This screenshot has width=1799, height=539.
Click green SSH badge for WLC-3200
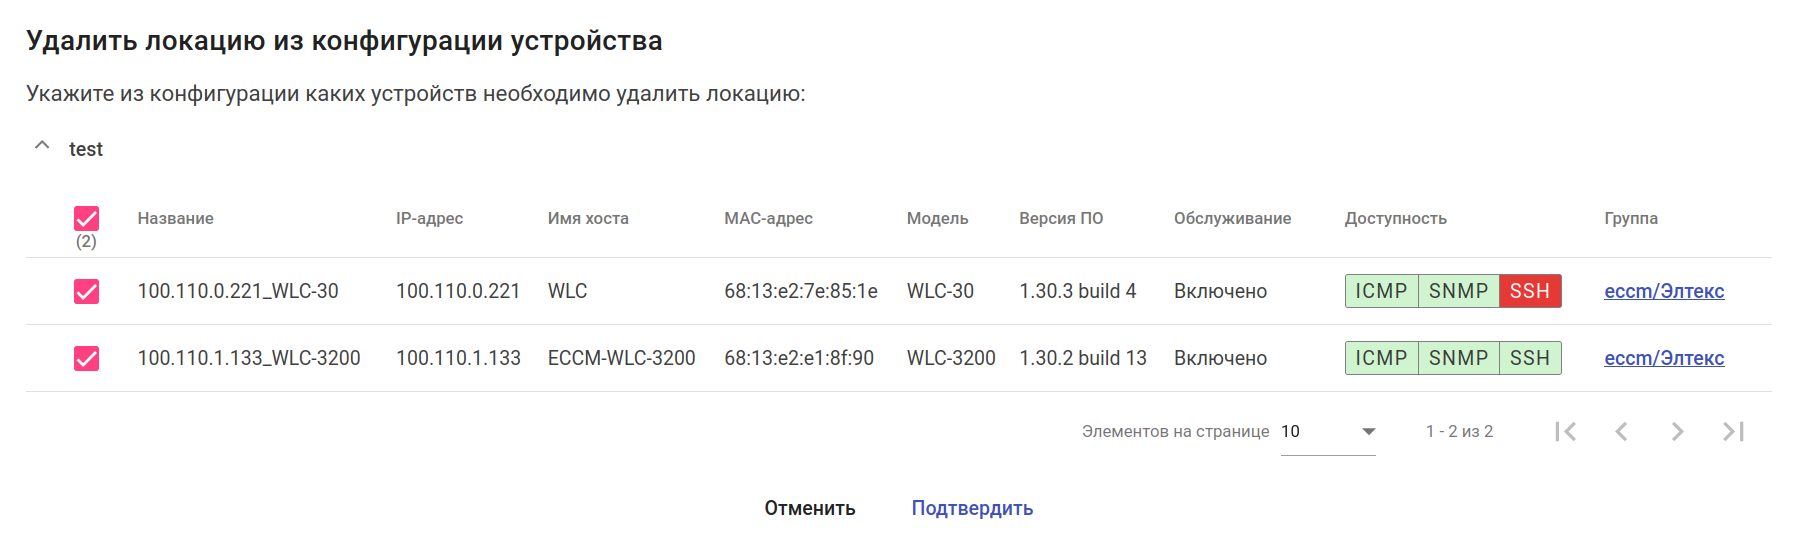(x=1529, y=358)
